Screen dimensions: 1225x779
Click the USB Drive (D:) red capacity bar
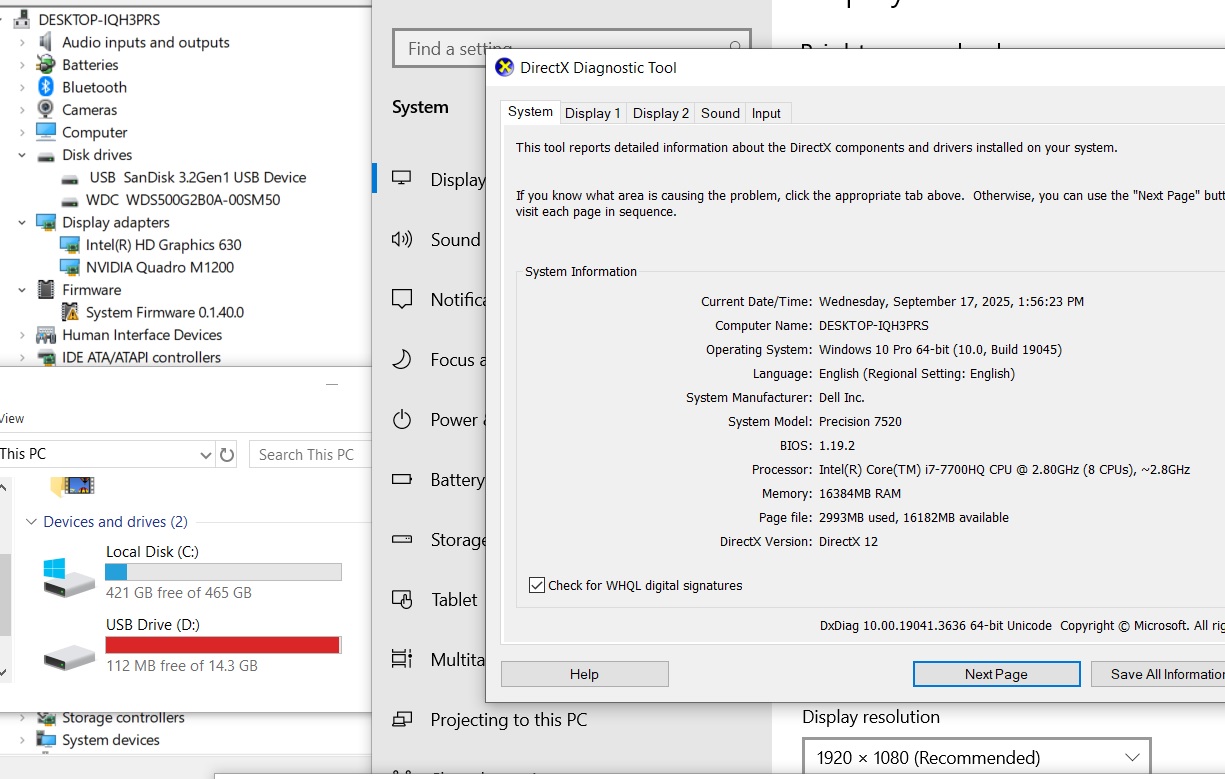tap(223, 645)
